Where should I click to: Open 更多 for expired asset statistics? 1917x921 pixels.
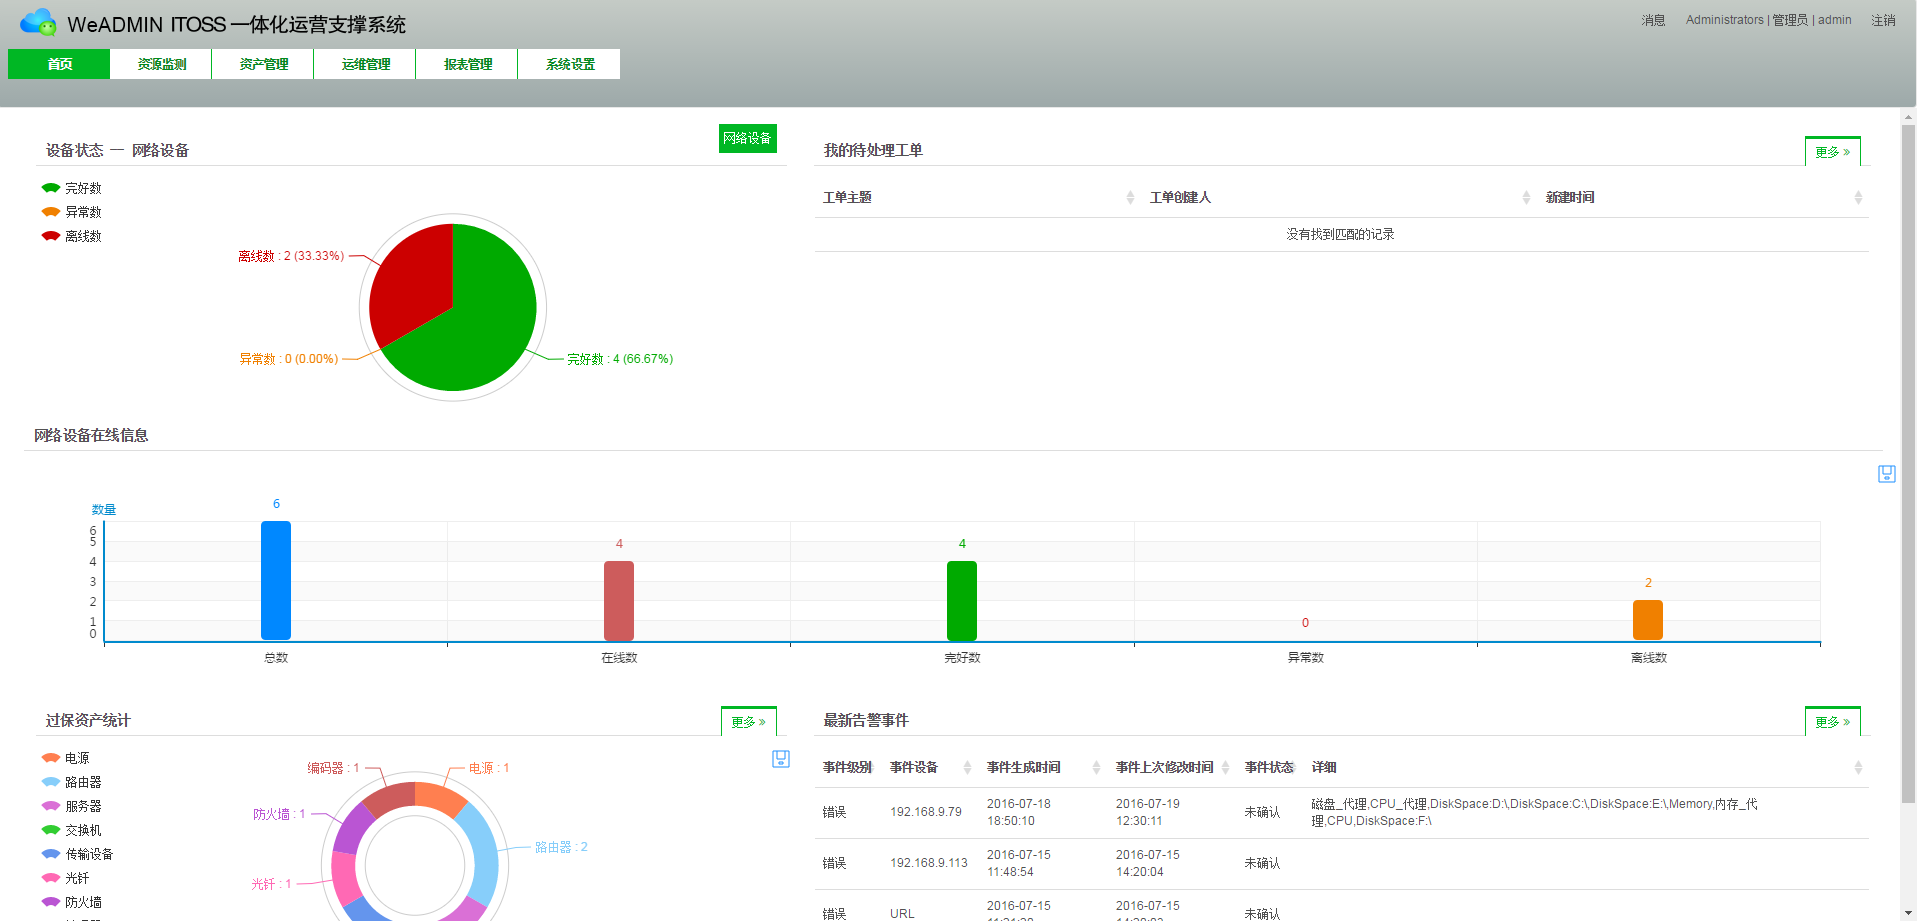click(749, 722)
